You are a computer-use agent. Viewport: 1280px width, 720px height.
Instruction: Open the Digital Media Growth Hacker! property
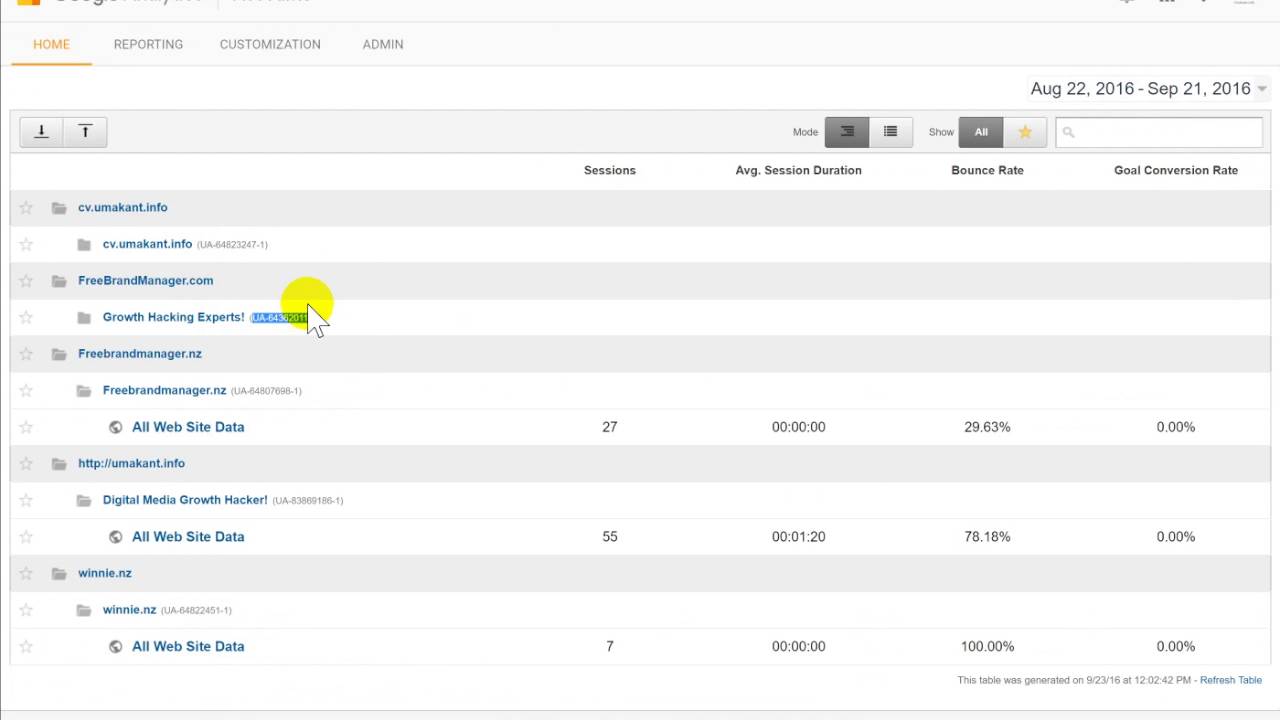185,500
